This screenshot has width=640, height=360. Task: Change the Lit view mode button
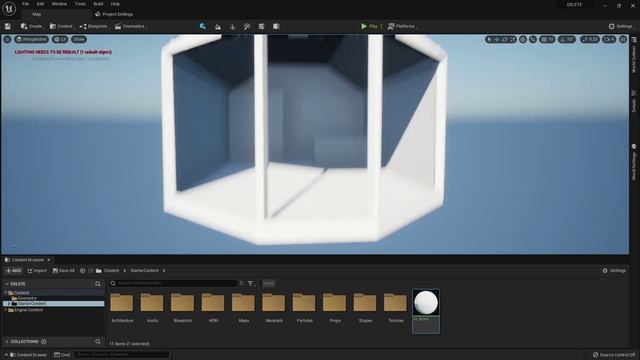60,39
